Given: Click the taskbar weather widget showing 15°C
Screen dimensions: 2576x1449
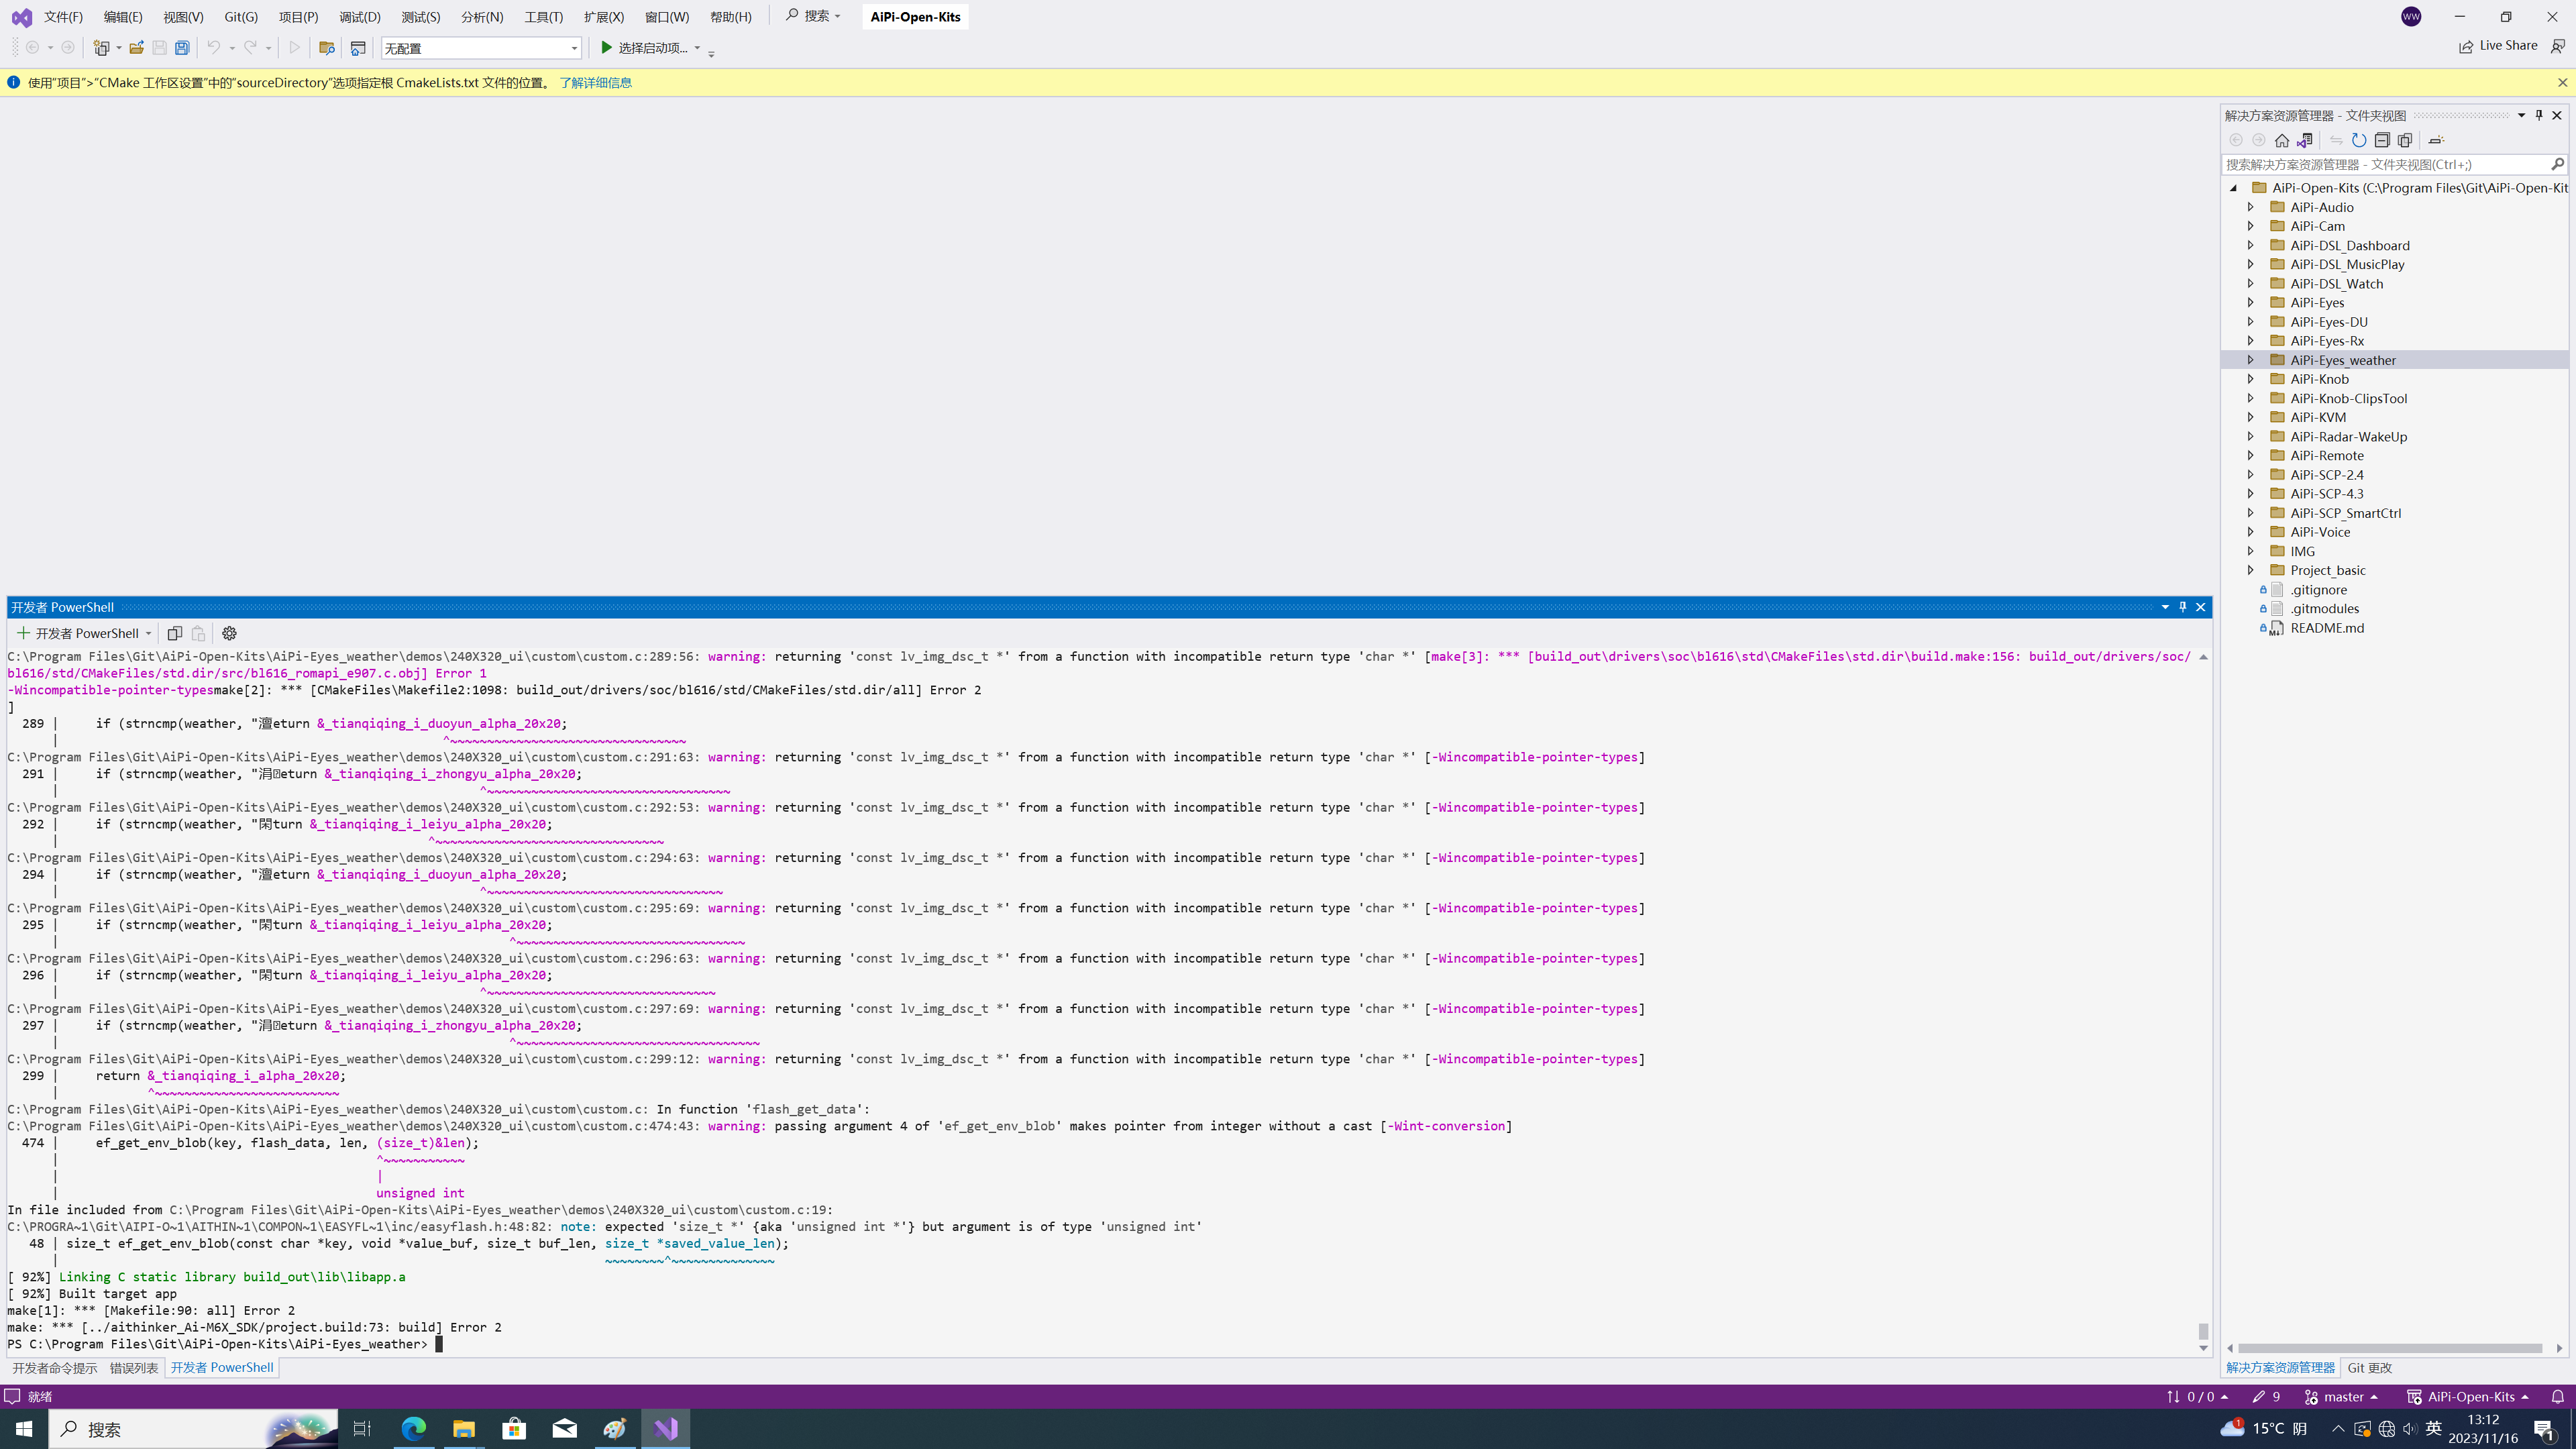Looking at the screenshot, I should [2264, 1428].
